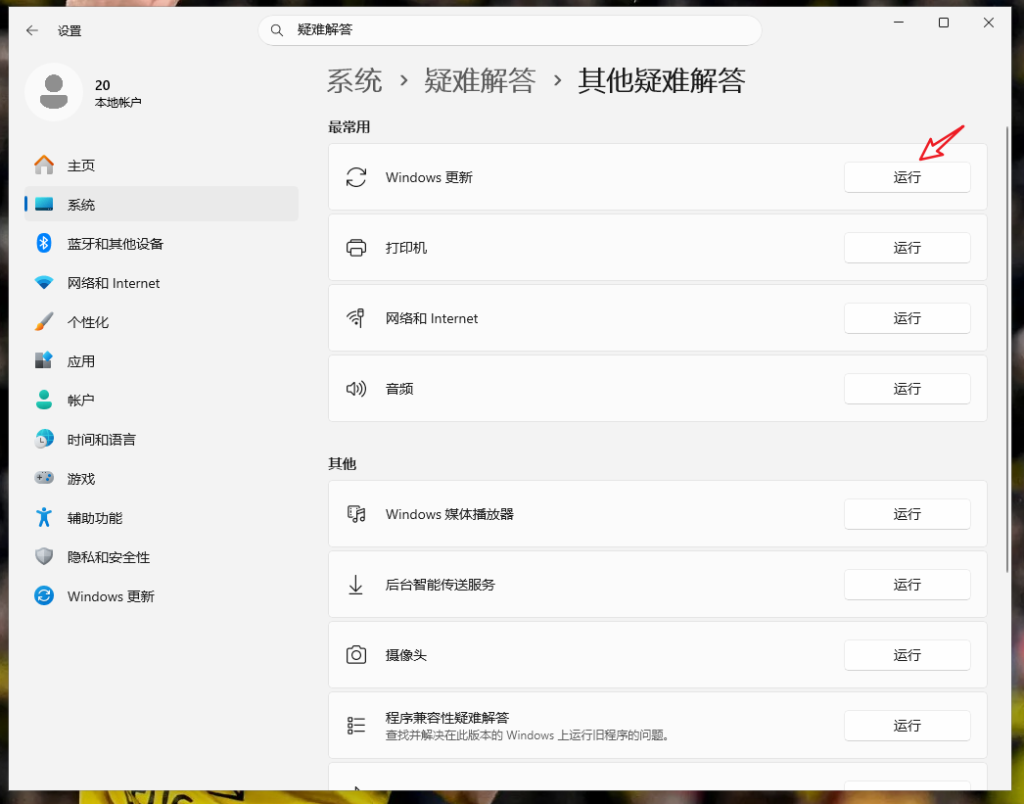Click the sync icon beside Windows 更新 troubleshooter
This screenshot has height=804, width=1024.
tap(356, 177)
